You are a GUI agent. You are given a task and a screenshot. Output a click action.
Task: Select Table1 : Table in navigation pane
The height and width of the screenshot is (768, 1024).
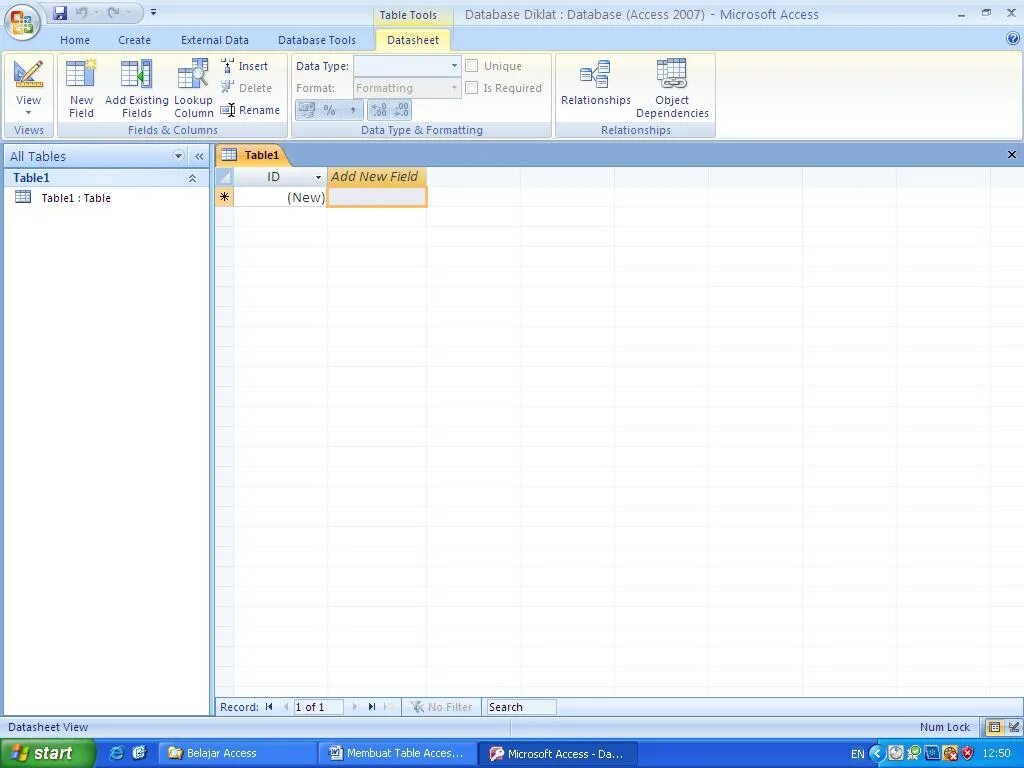click(x=76, y=198)
